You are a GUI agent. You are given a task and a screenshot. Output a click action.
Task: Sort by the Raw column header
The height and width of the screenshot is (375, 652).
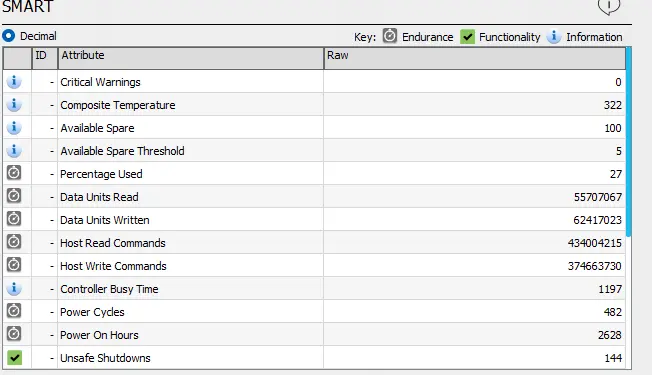(x=474, y=58)
